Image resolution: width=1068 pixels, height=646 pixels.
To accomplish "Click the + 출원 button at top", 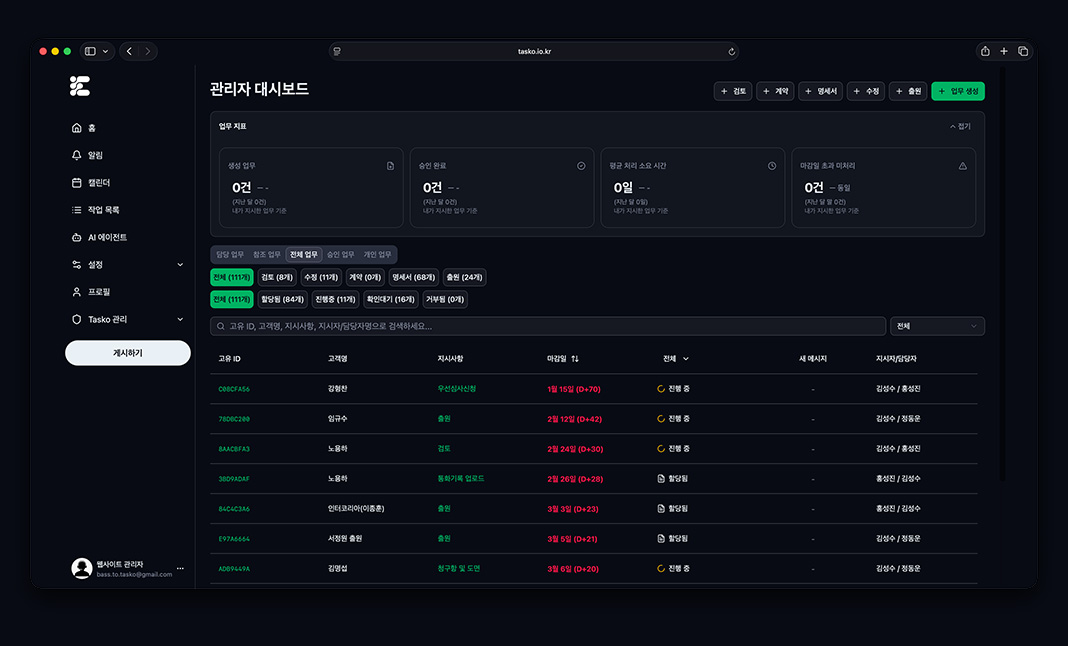I will point(908,91).
